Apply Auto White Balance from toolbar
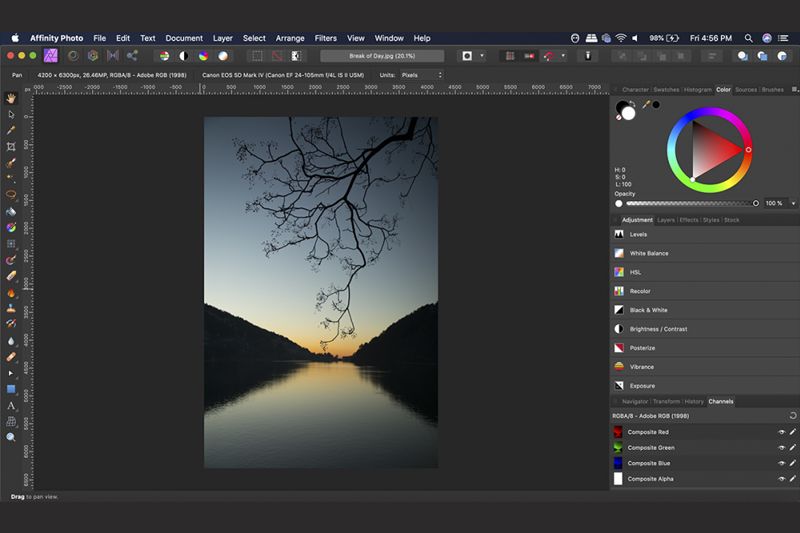This screenshot has height=533, width=800. [x=223, y=56]
